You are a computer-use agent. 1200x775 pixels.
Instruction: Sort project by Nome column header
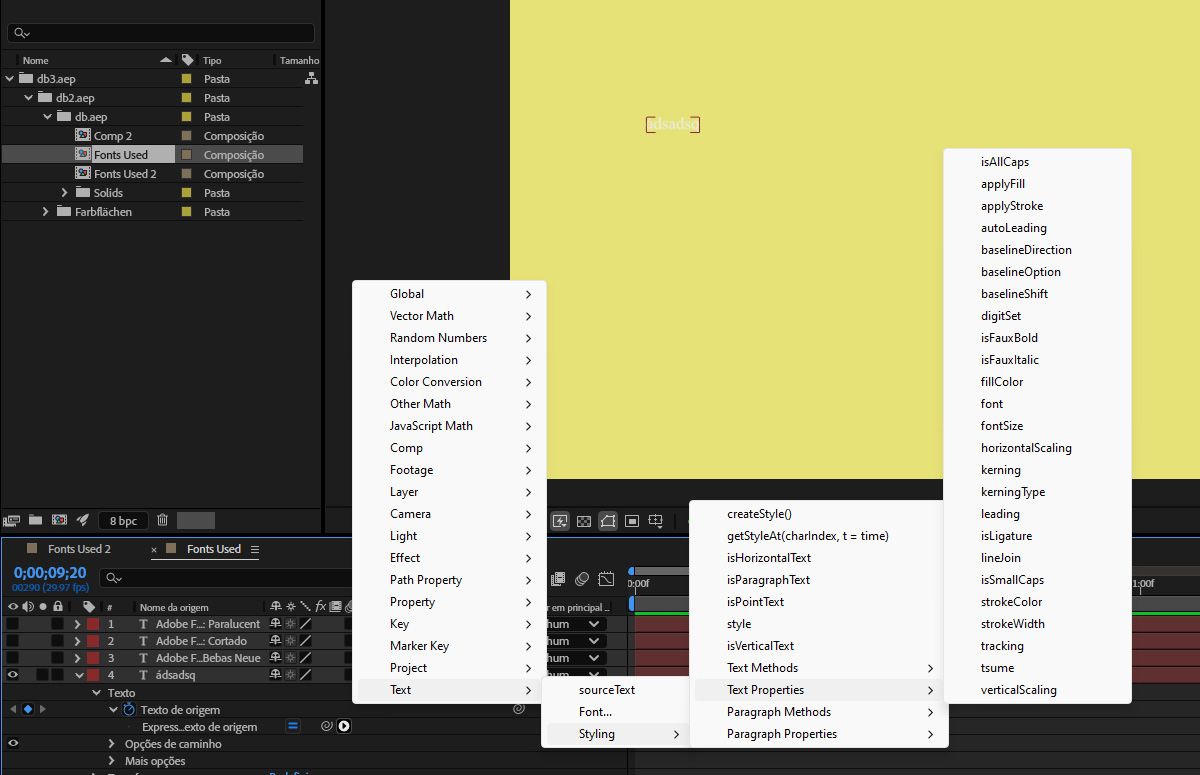(35, 60)
